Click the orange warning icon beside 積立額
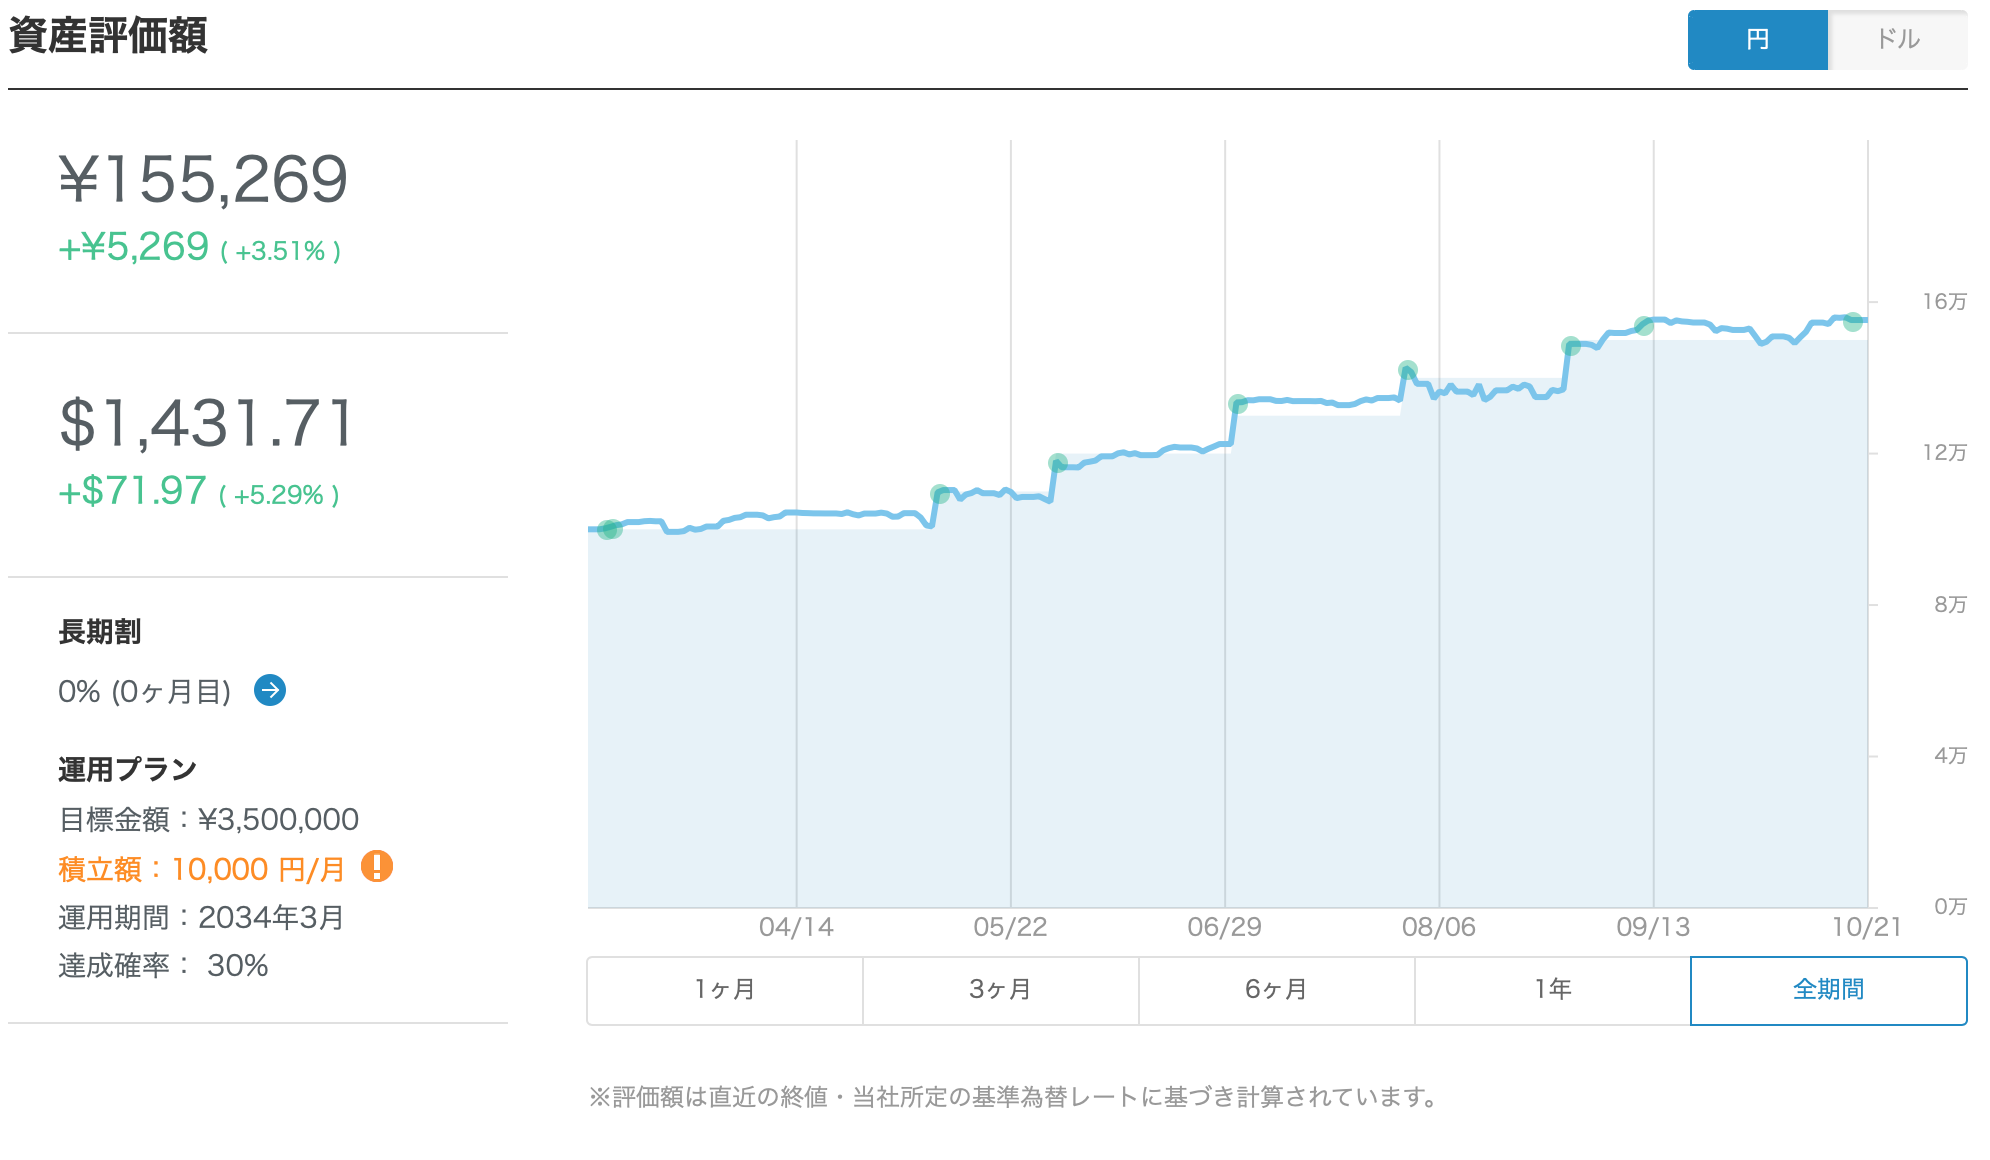 377,866
